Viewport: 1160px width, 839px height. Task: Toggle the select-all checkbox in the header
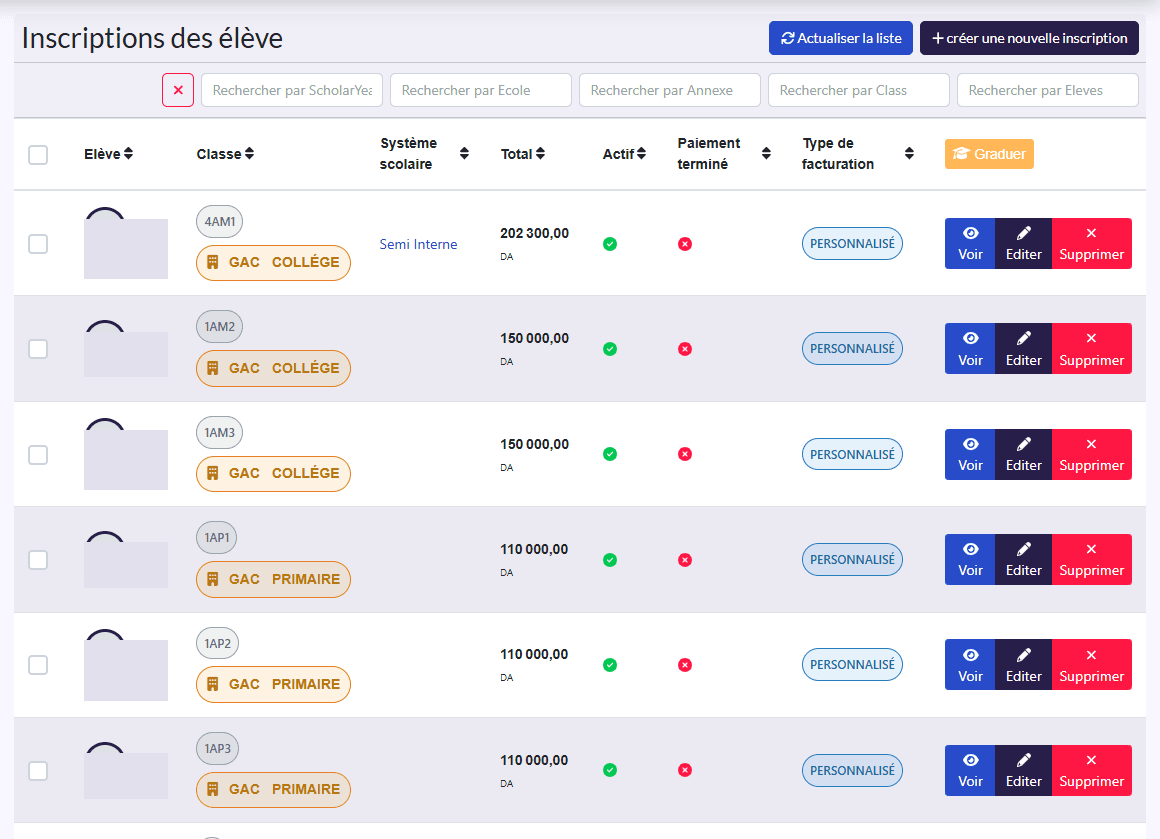pyautogui.click(x=38, y=155)
